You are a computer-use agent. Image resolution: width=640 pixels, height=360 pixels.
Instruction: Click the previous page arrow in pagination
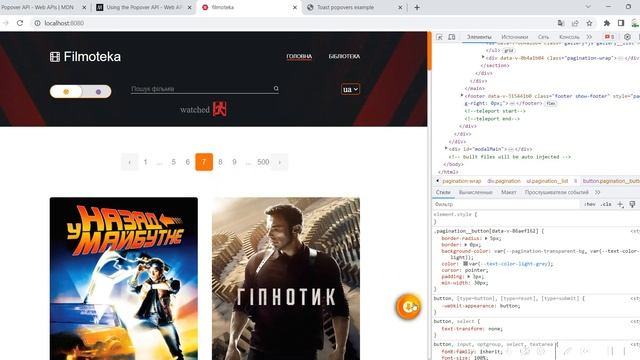pyautogui.click(x=130, y=162)
